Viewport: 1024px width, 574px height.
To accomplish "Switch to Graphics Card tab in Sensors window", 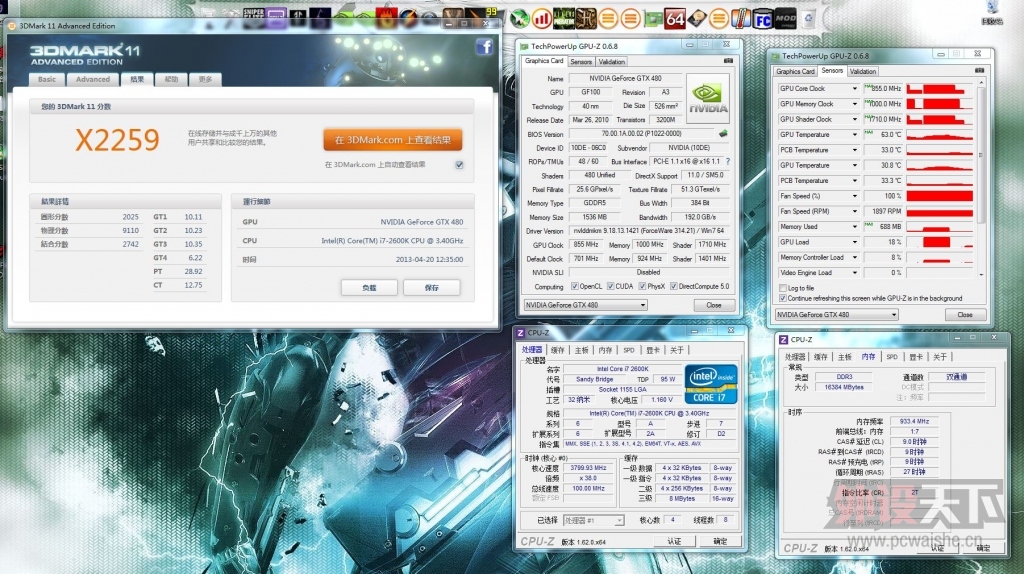I will click(795, 72).
